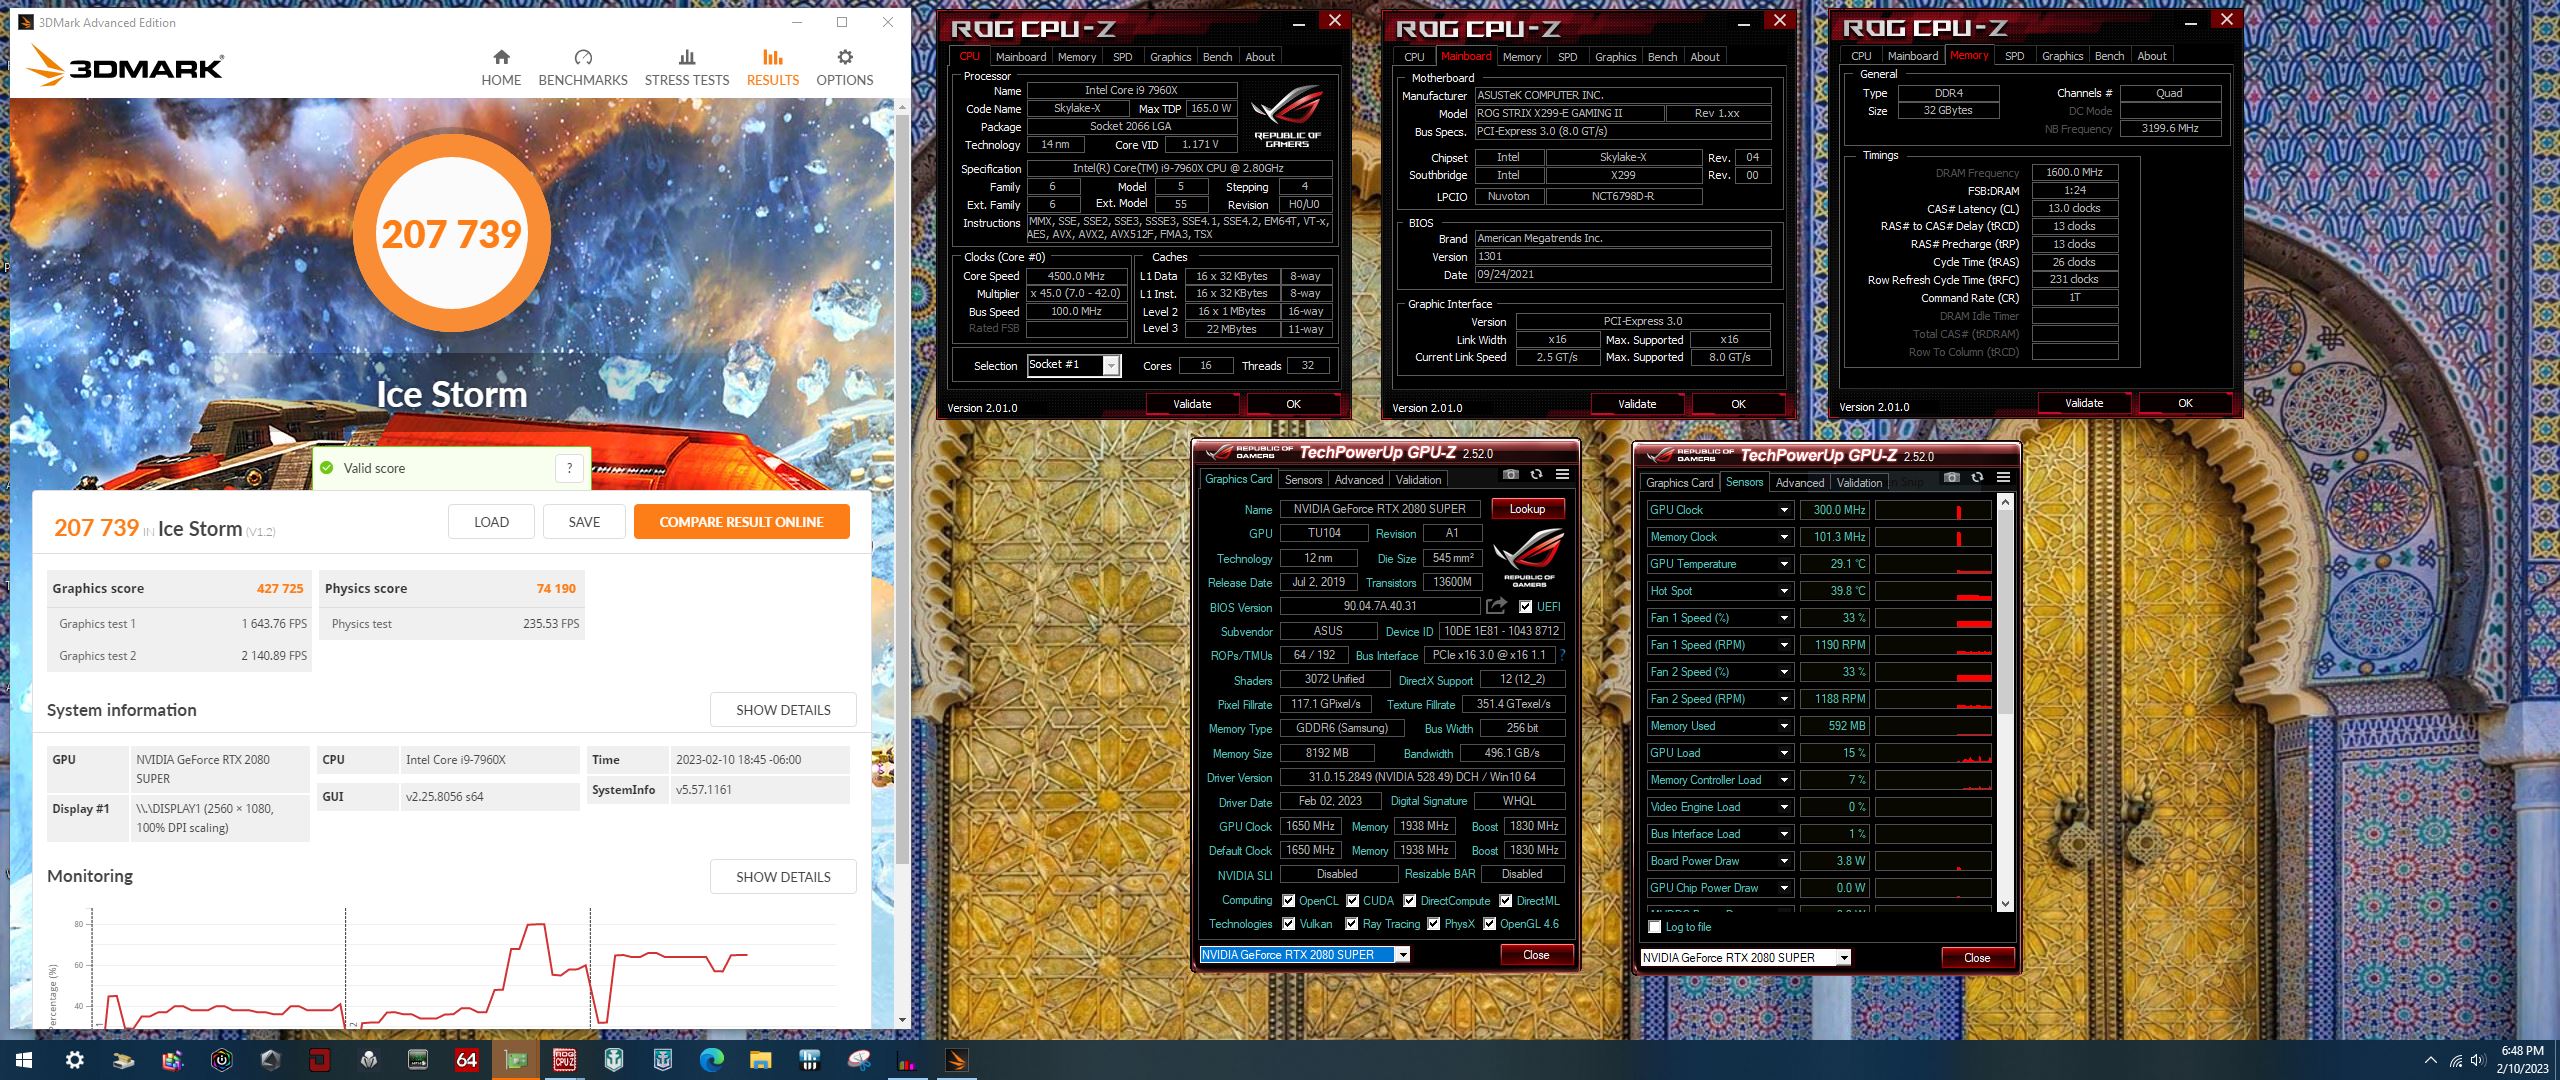Open ROG CPU-Z icon in taskbar
2560x1080 pixels.
pyautogui.click(x=564, y=1060)
